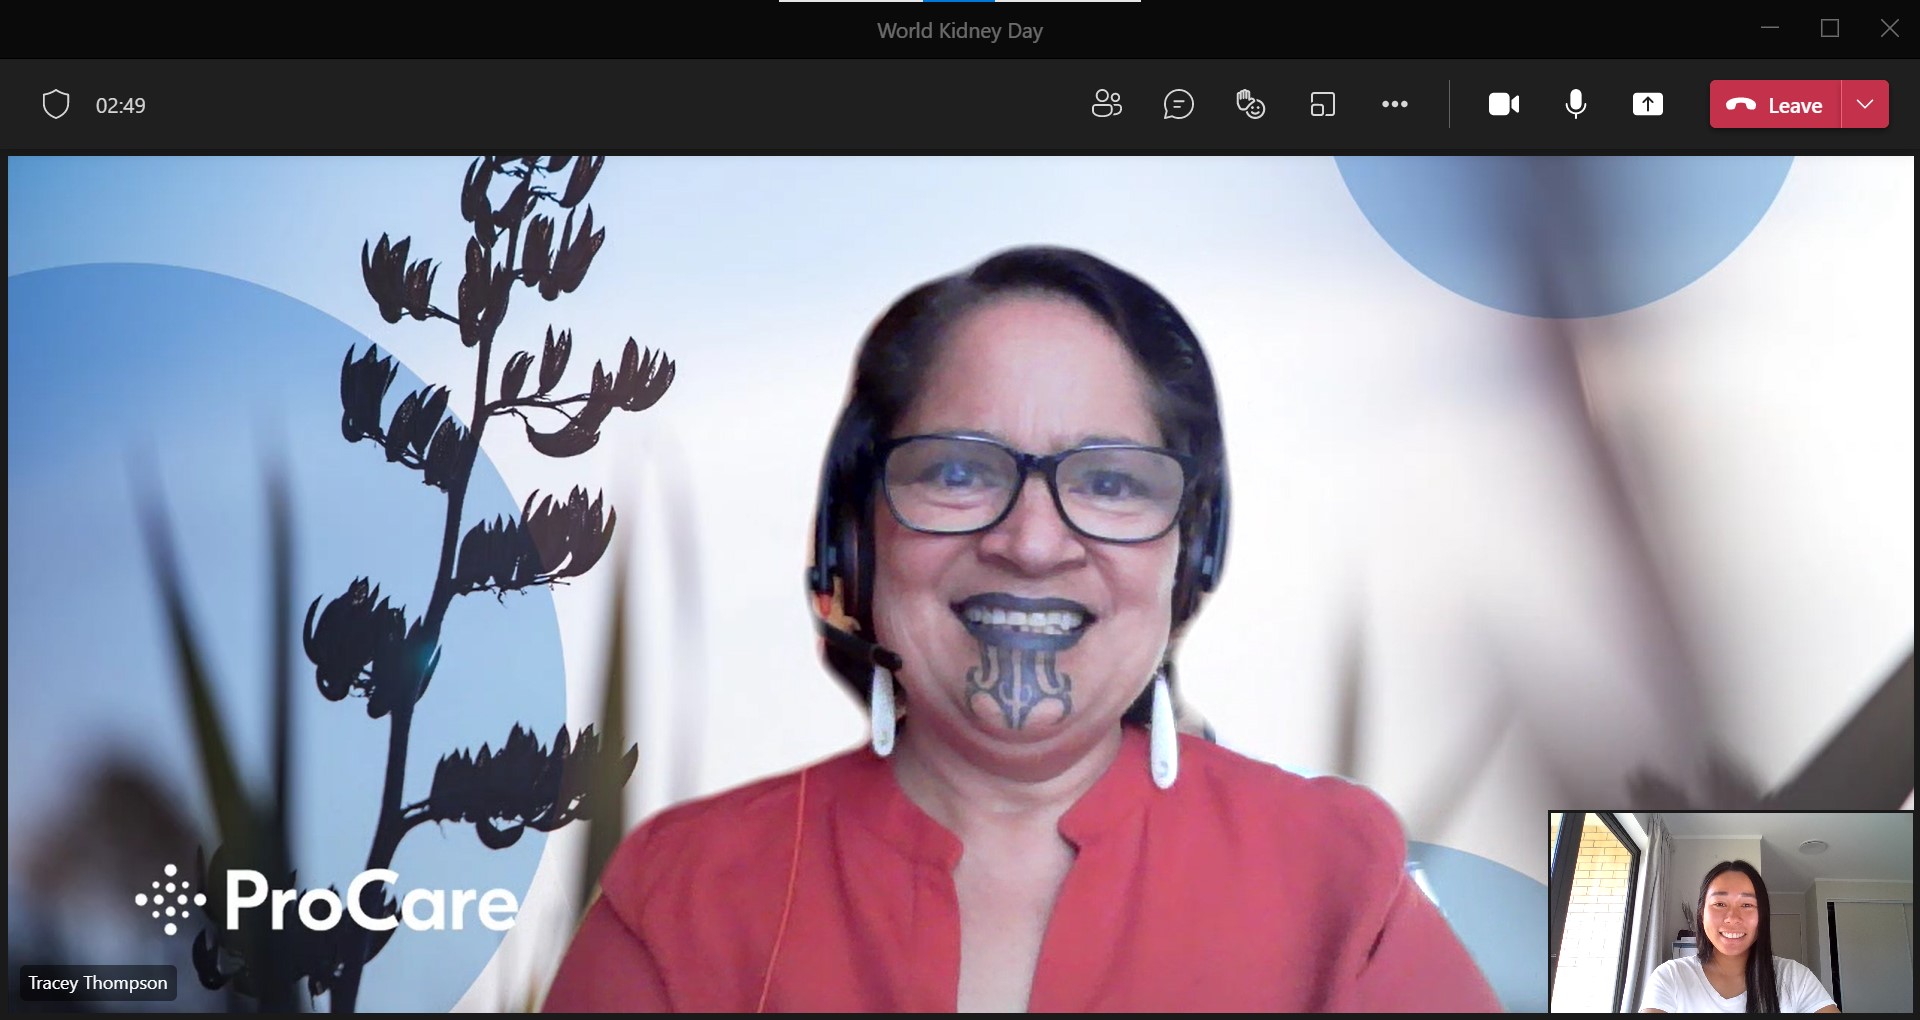Open the More actions ellipsis menu
This screenshot has height=1020, width=1920.
(x=1394, y=104)
